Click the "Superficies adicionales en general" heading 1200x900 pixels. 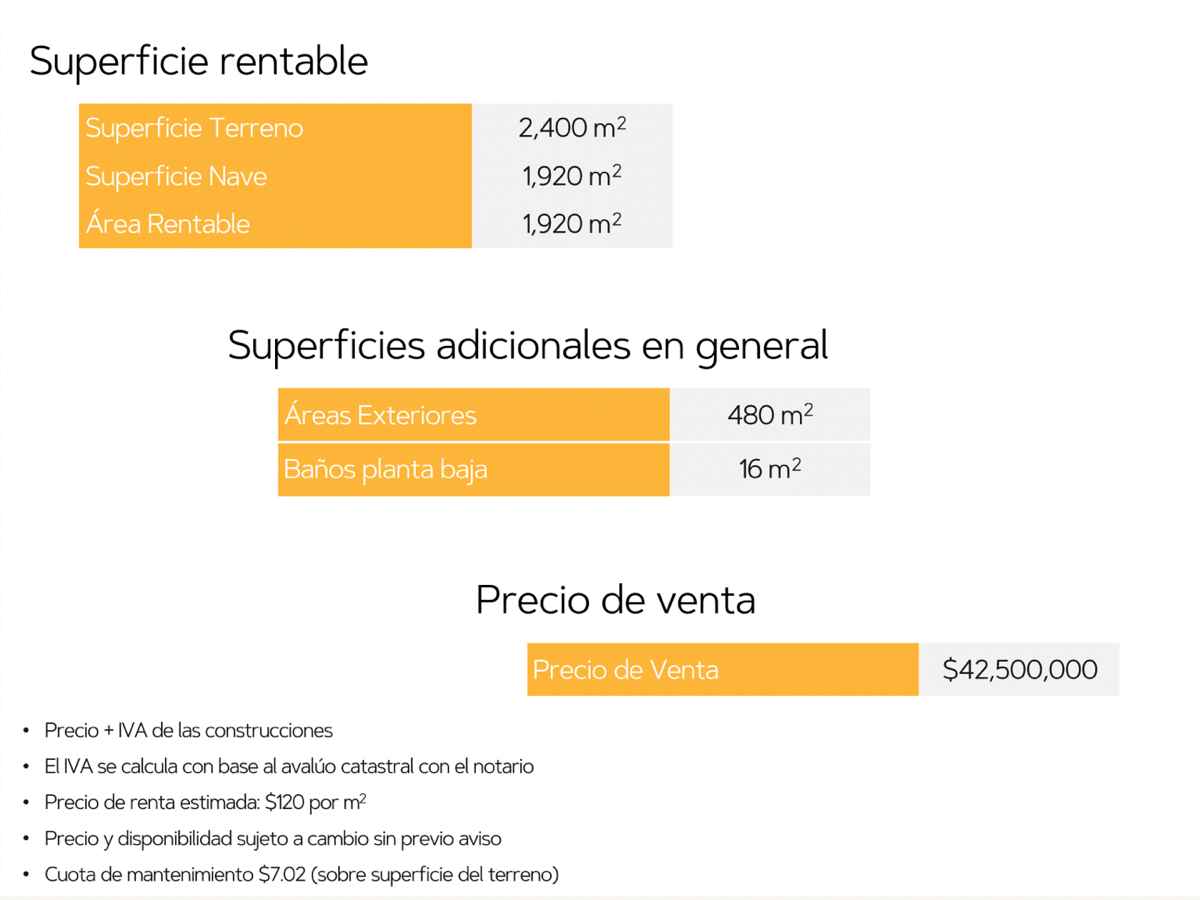[527, 345]
